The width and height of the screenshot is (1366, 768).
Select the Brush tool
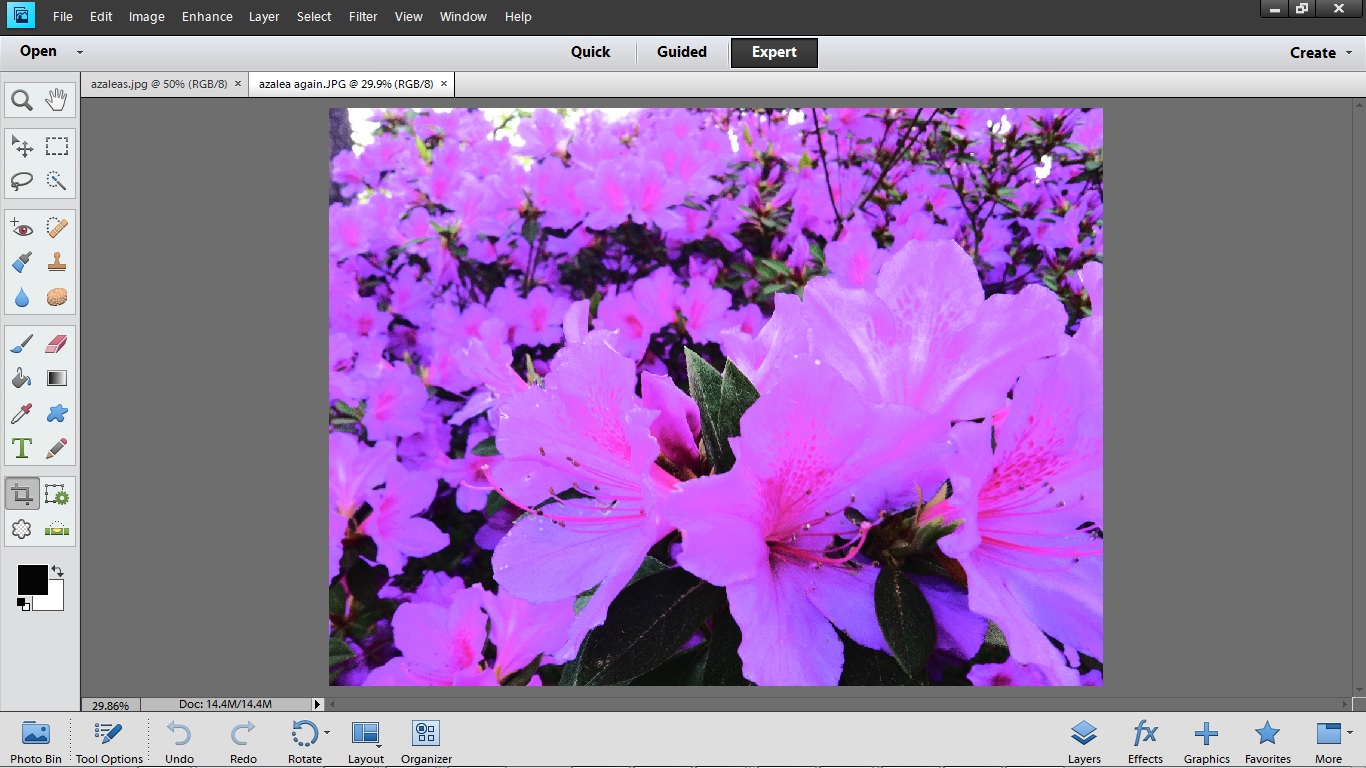(22, 345)
